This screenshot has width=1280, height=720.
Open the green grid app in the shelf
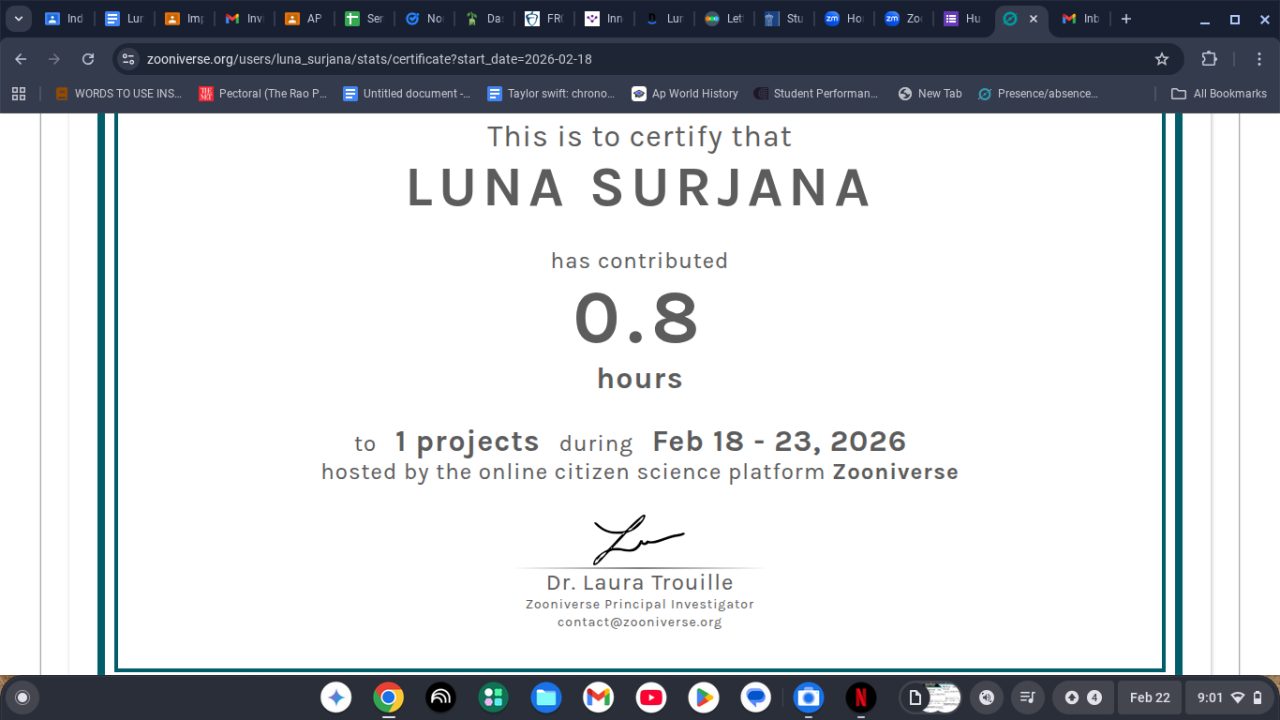[x=493, y=697]
